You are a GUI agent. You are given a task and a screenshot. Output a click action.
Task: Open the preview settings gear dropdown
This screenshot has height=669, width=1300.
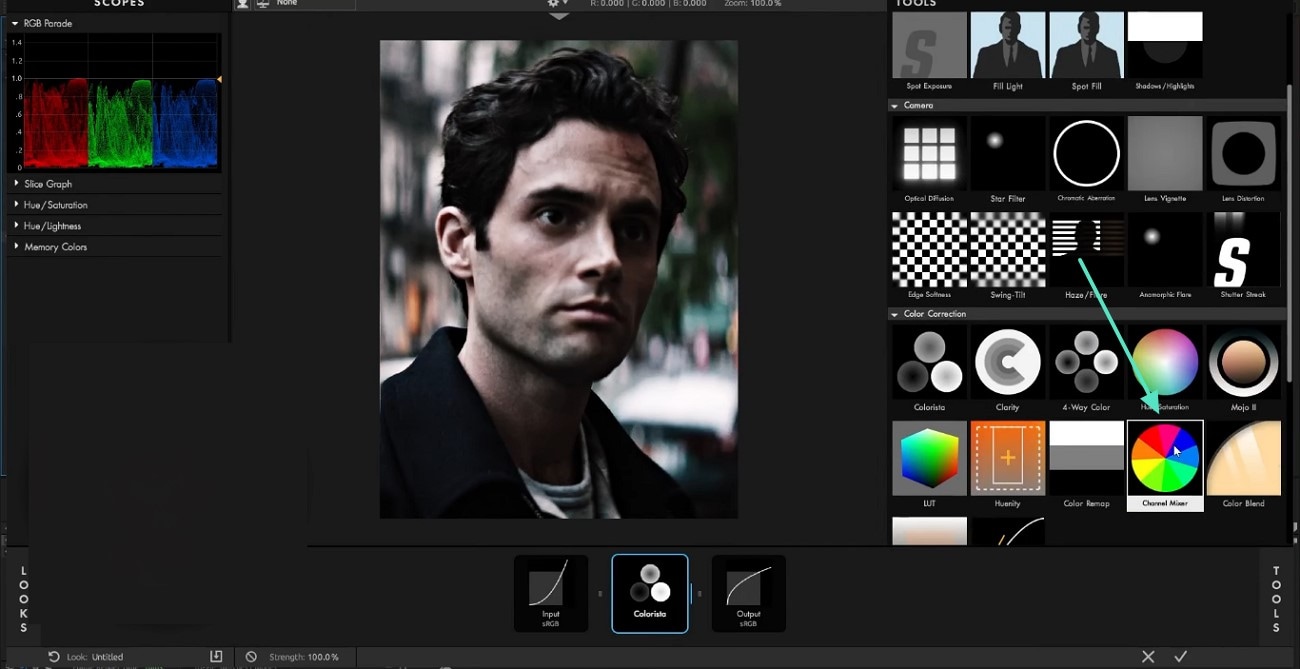pyautogui.click(x=558, y=4)
